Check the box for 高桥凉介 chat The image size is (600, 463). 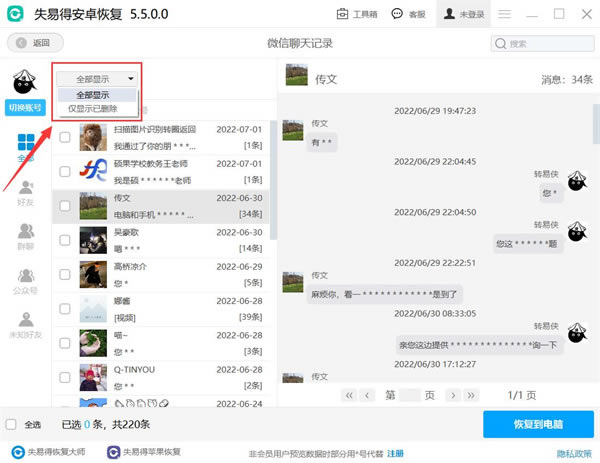[65, 274]
